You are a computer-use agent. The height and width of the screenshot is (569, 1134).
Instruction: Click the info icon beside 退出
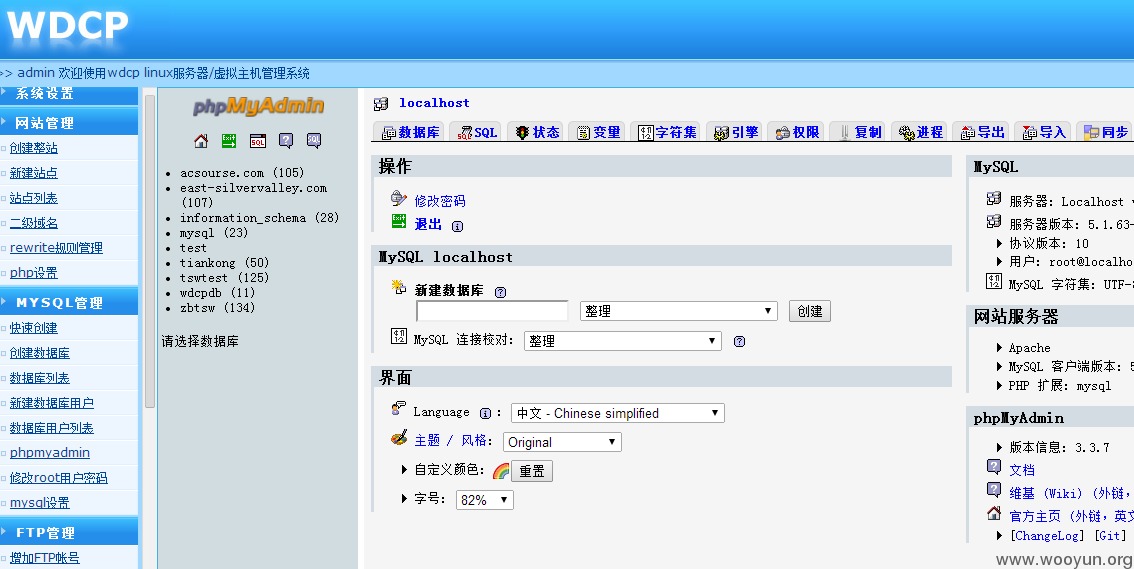(x=457, y=226)
